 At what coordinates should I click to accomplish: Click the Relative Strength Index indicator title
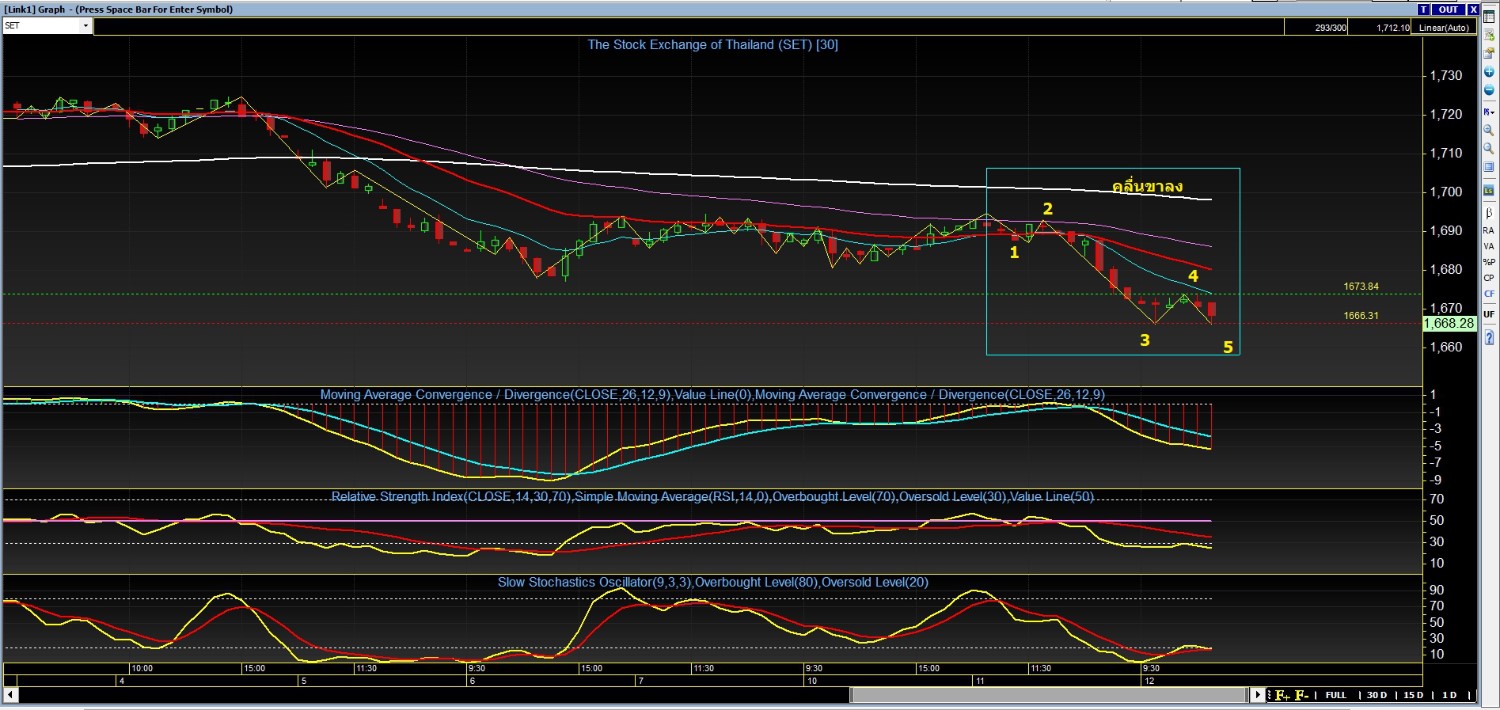tap(712, 496)
